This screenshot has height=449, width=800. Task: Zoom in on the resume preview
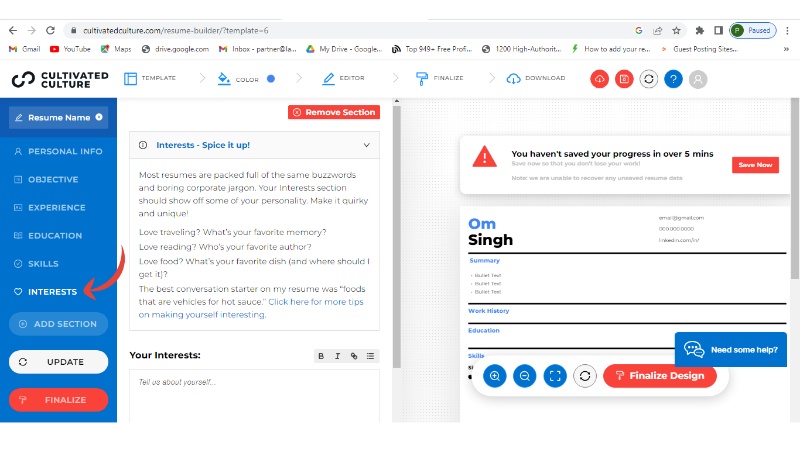click(x=494, y=376)
